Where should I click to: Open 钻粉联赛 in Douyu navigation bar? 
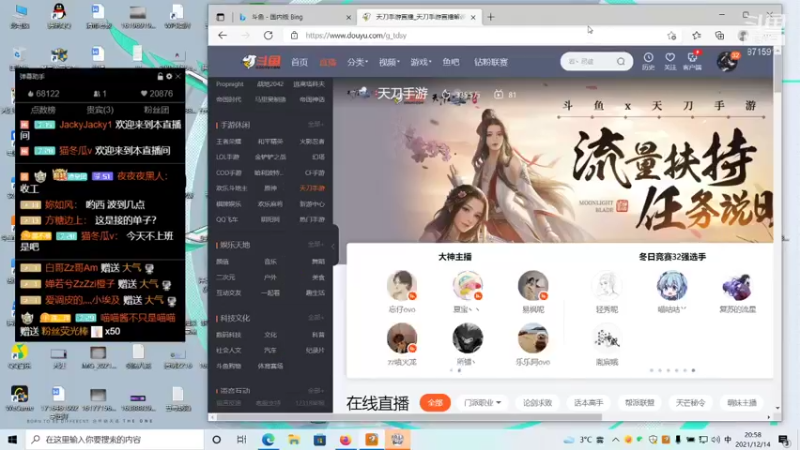(491, 62)
